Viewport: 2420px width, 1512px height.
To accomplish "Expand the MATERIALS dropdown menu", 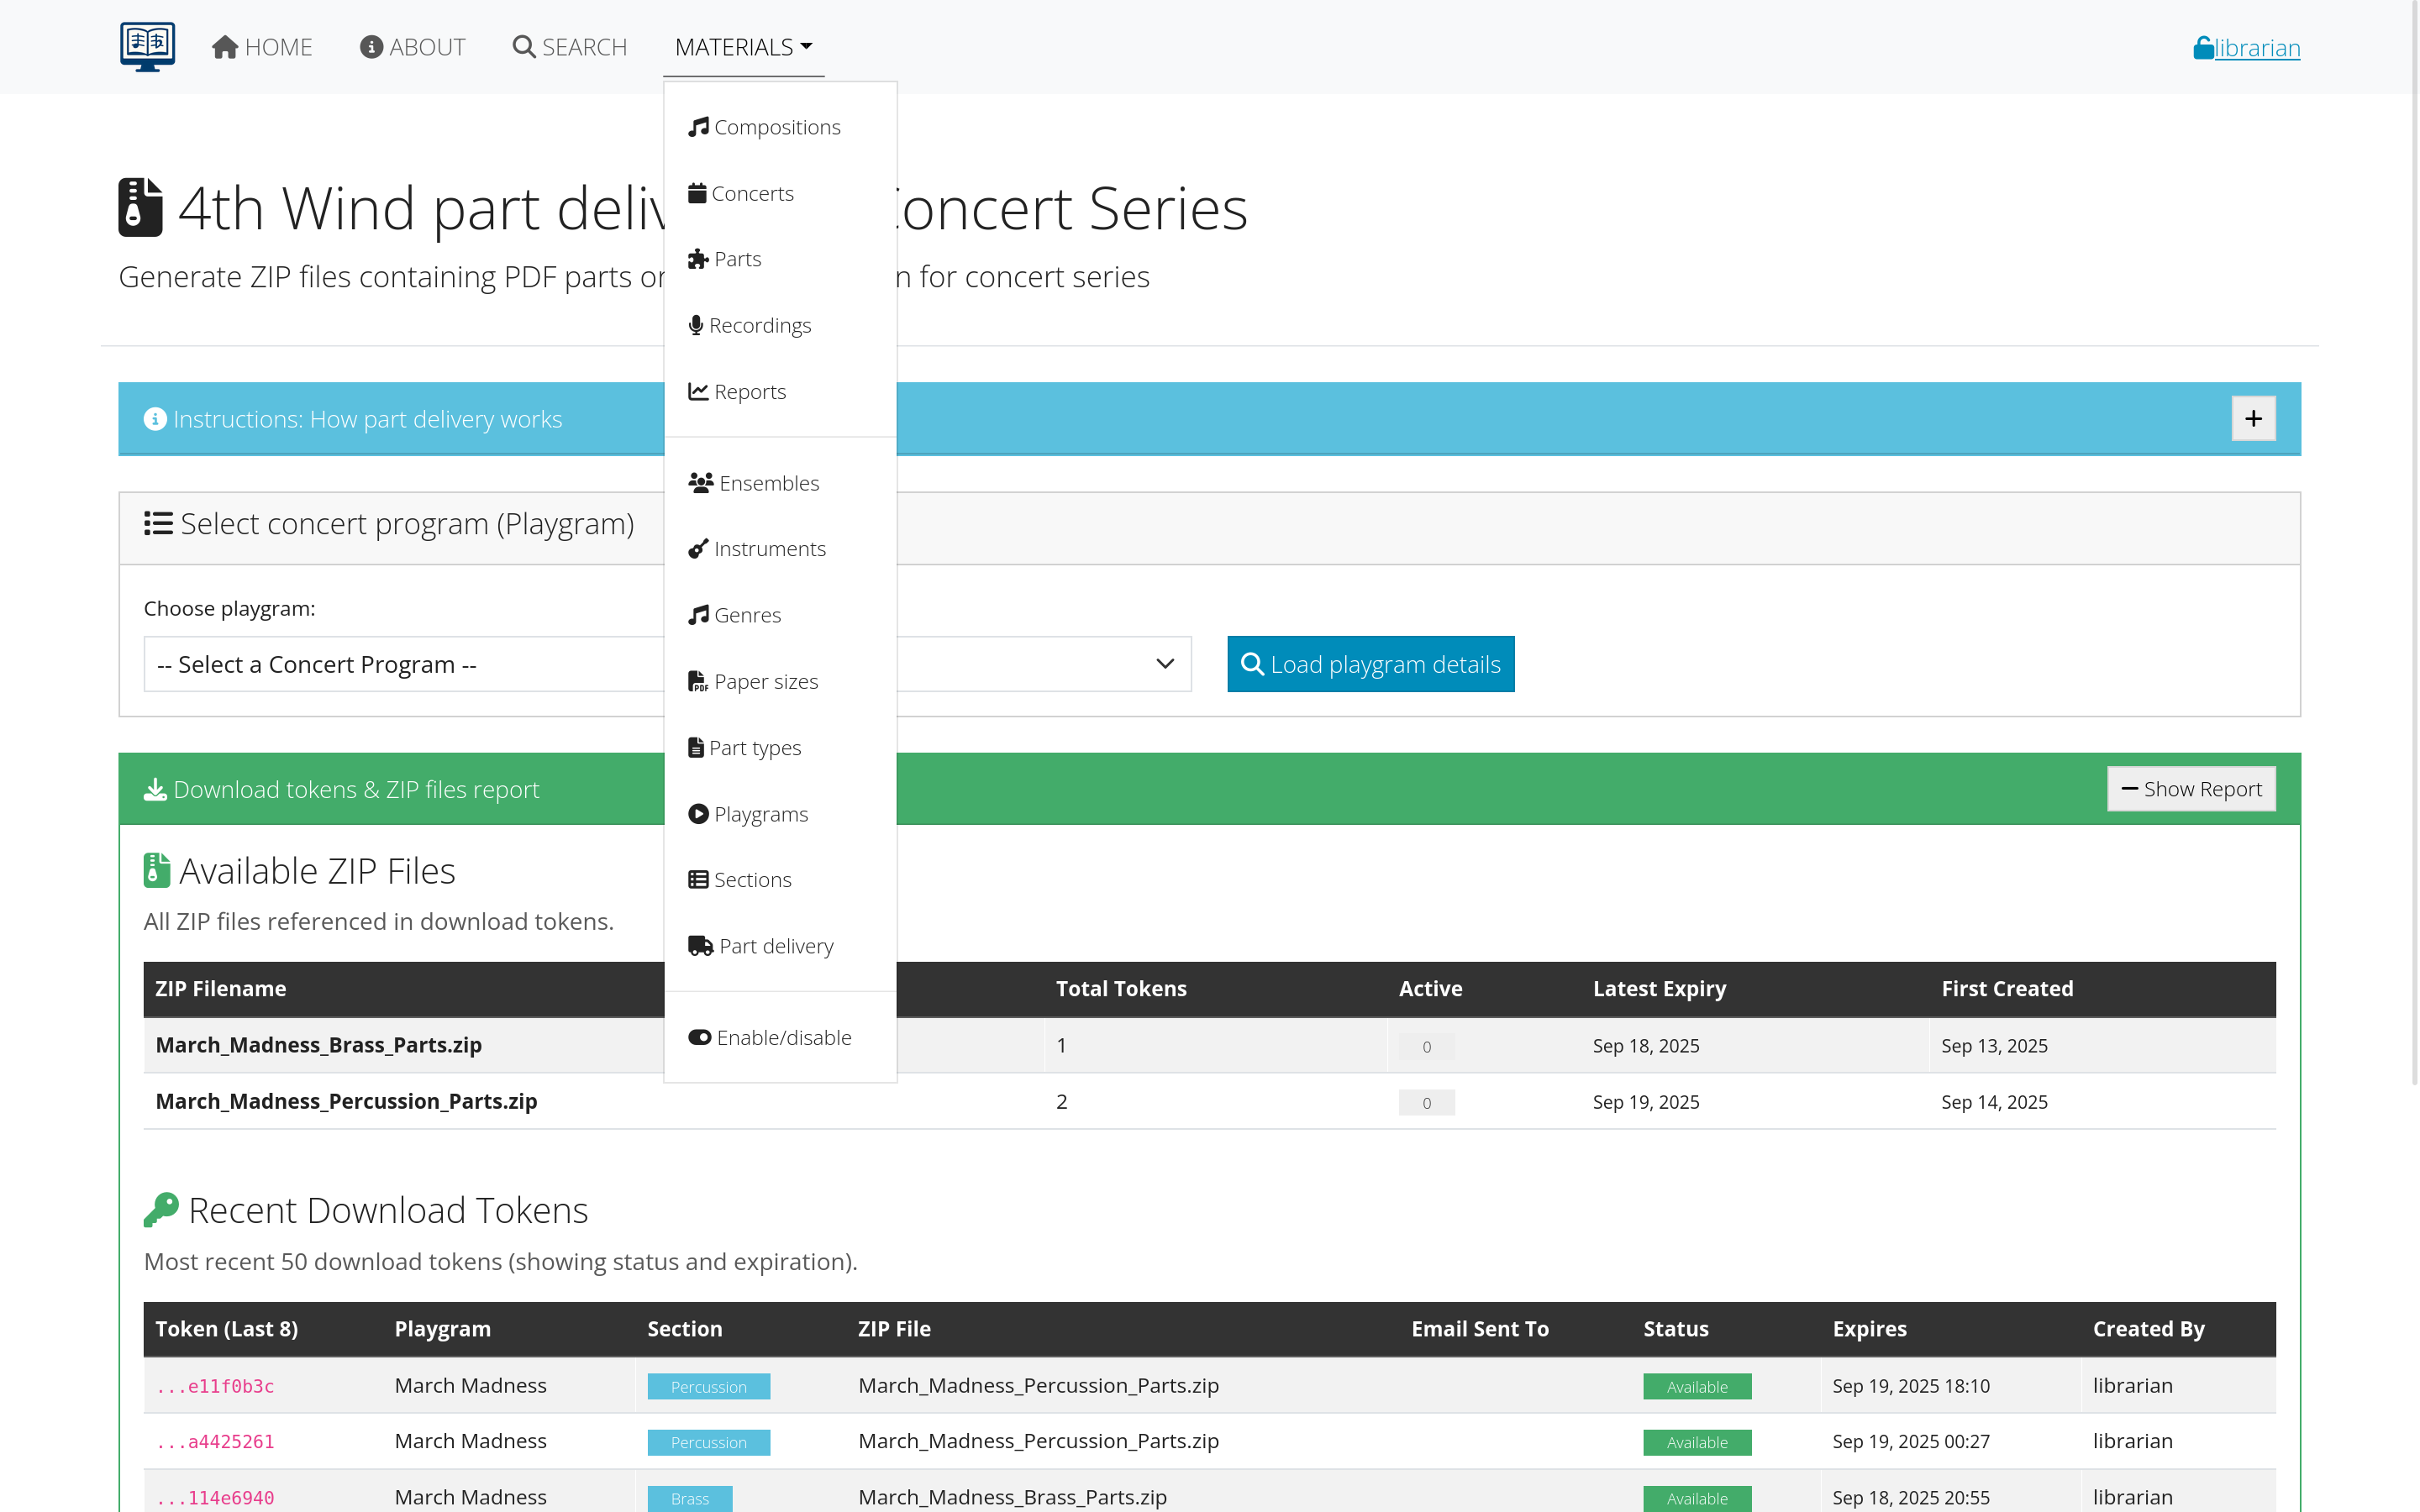I will [741, 46].
